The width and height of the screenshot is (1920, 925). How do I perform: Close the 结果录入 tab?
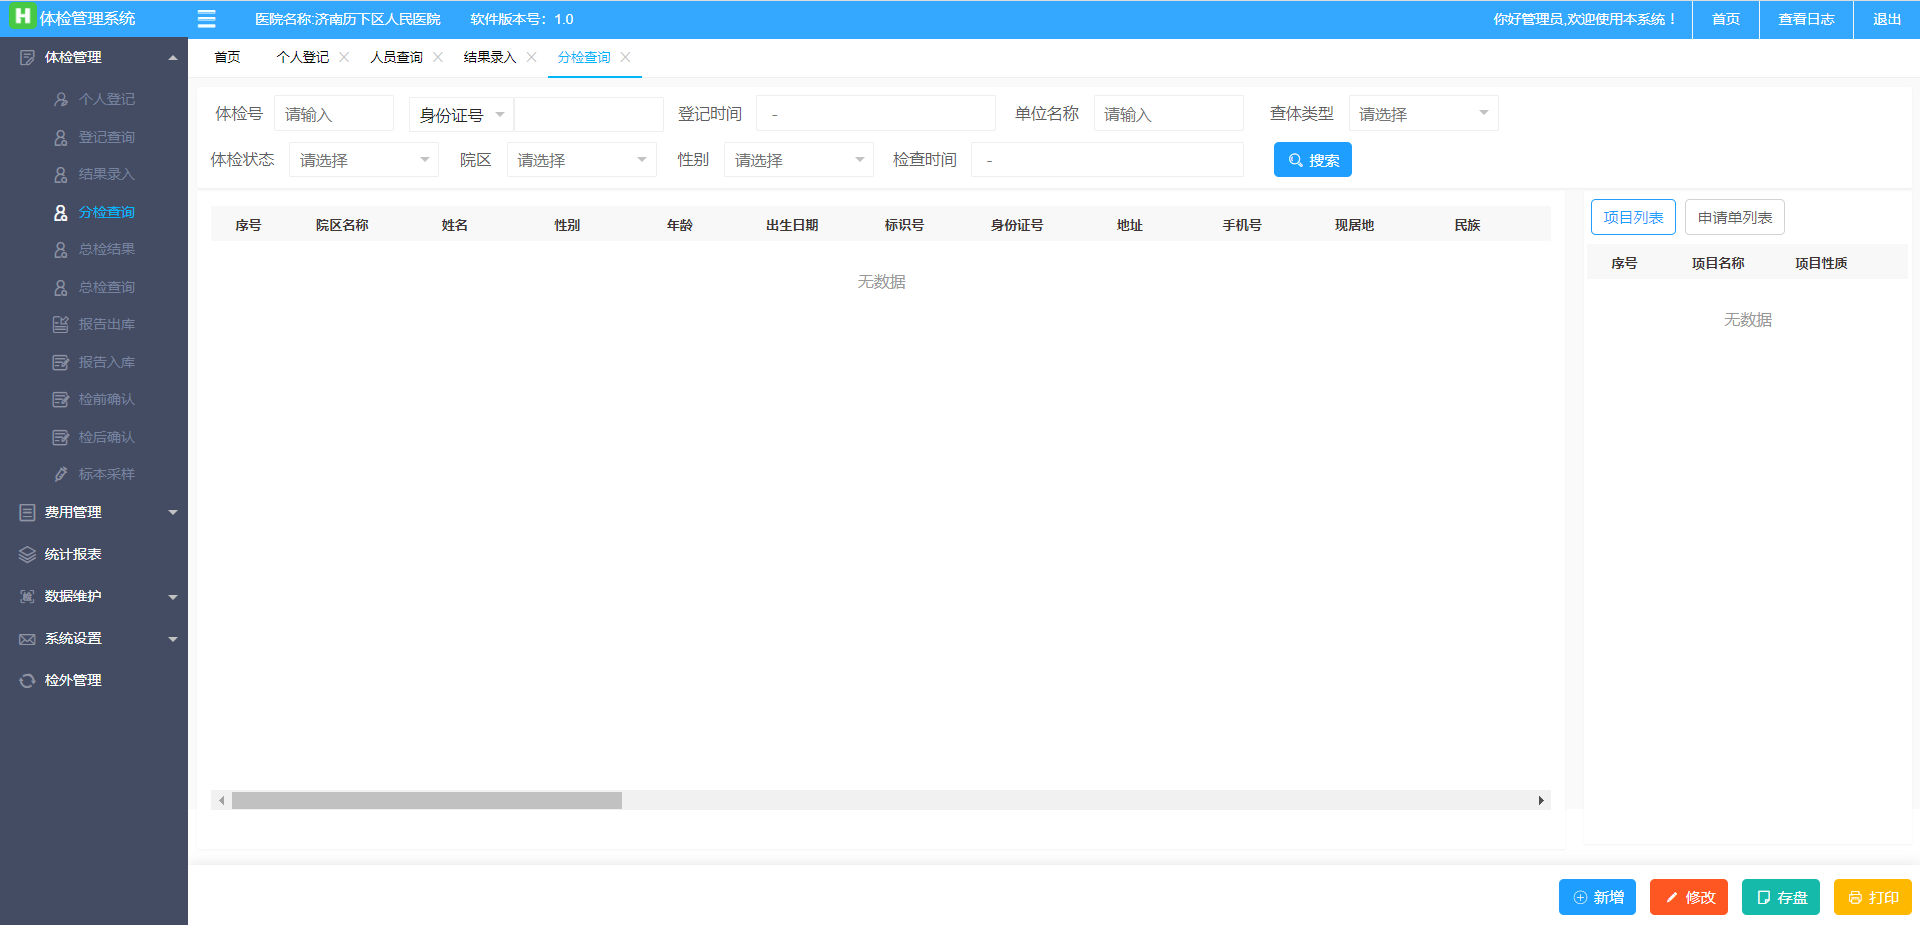click(531, 57)
